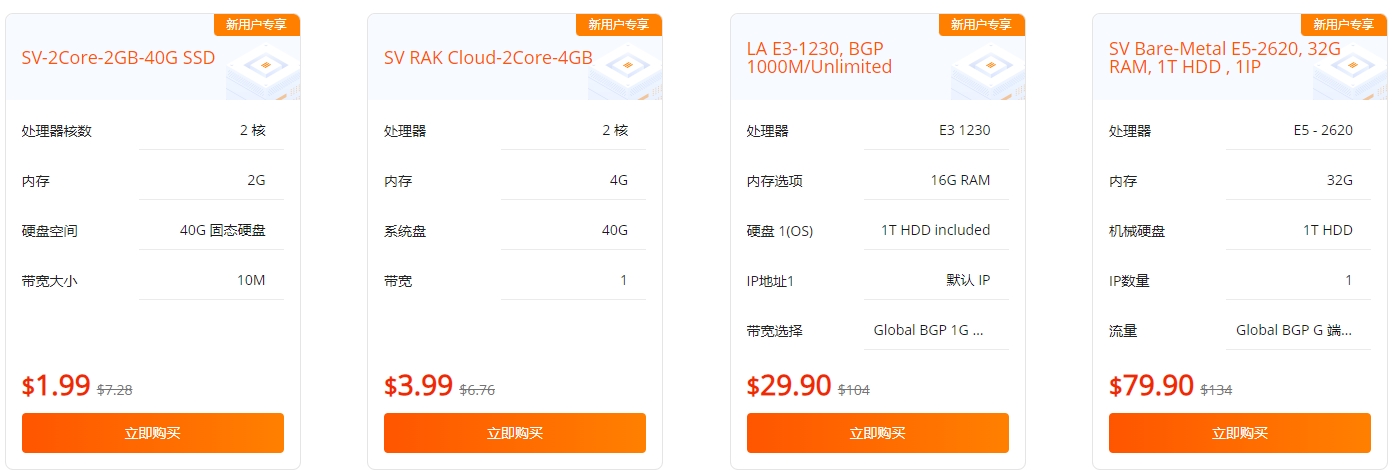Click 立即购买 under the $79.90 price

click(x=1240, y=433)
